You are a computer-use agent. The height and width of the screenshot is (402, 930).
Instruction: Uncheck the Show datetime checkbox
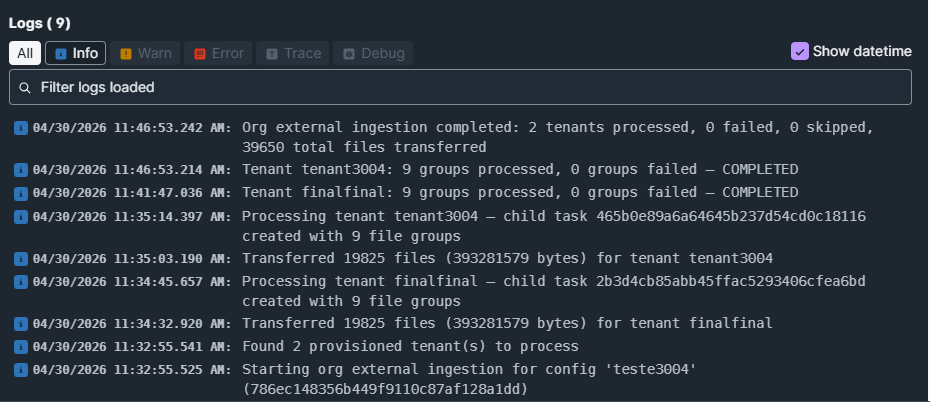(800, 51)
